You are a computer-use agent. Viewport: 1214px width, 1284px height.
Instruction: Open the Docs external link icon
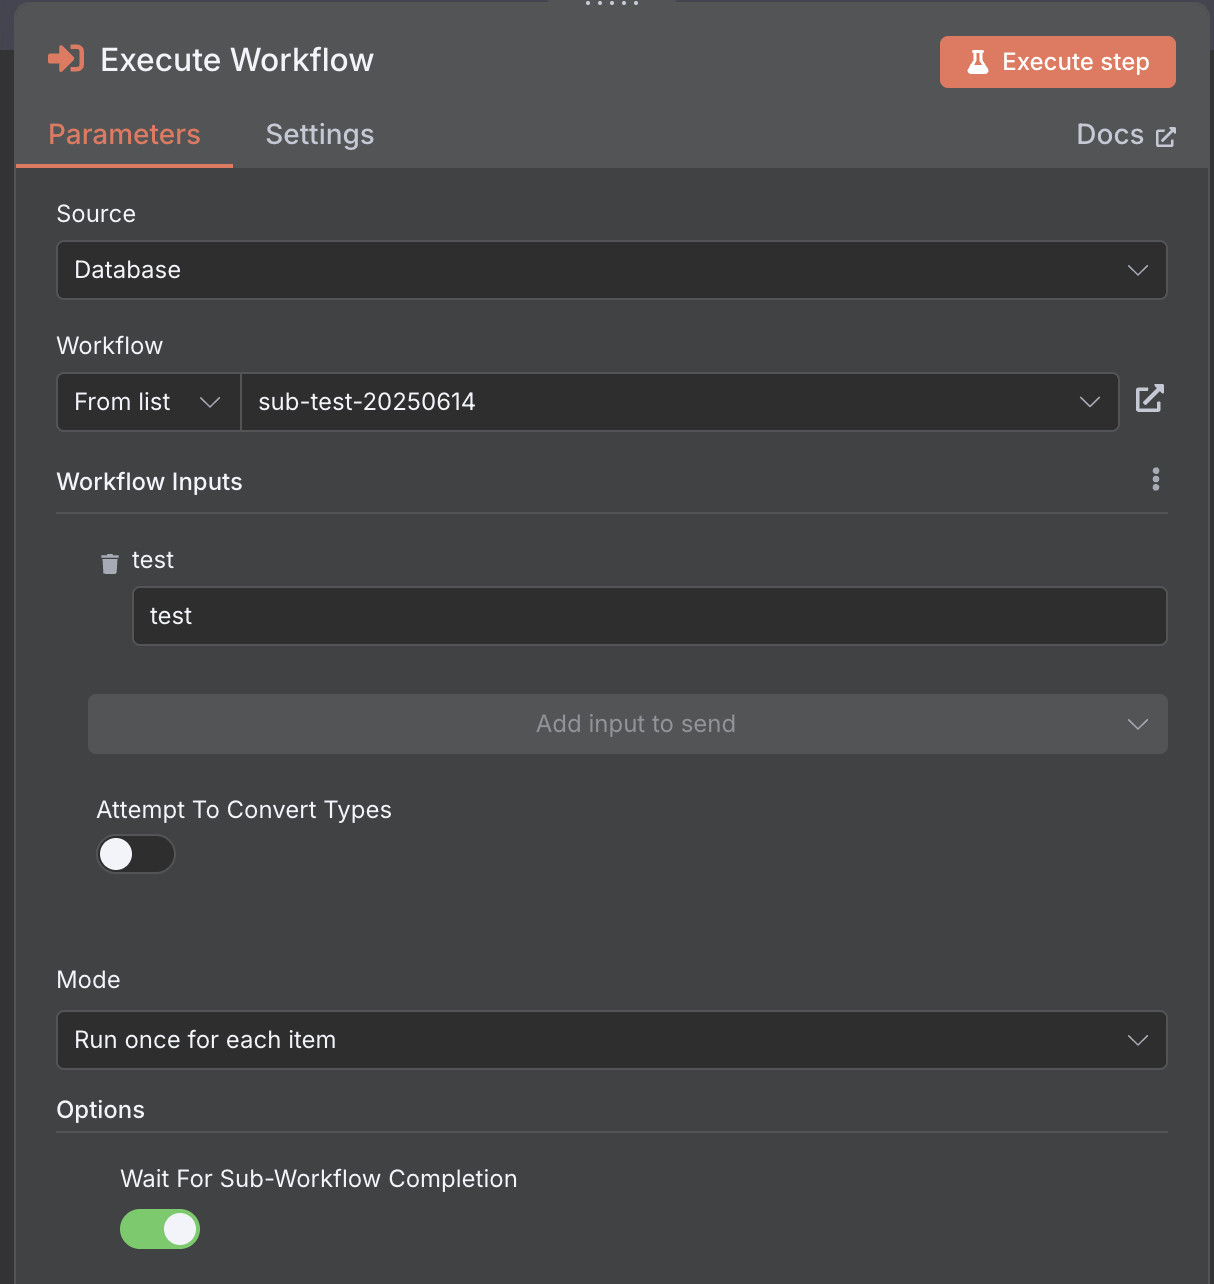pyautogui.click(x=1166, y=137)
